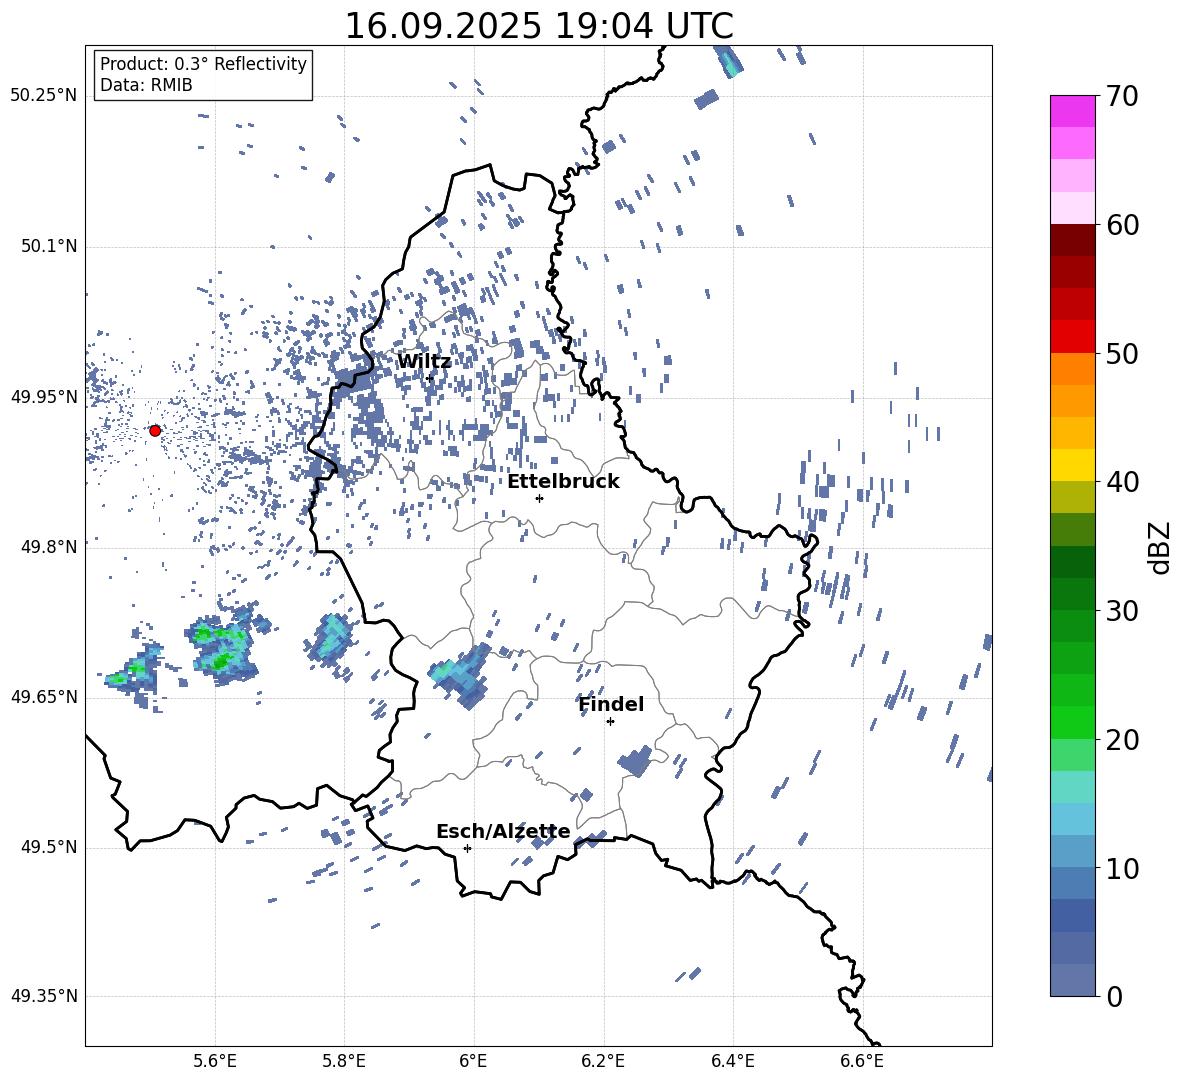This screenshot has height=1081, width=1184.
Task: Click the 5.8°E longitude label
Action: (x=344, y=1061)
